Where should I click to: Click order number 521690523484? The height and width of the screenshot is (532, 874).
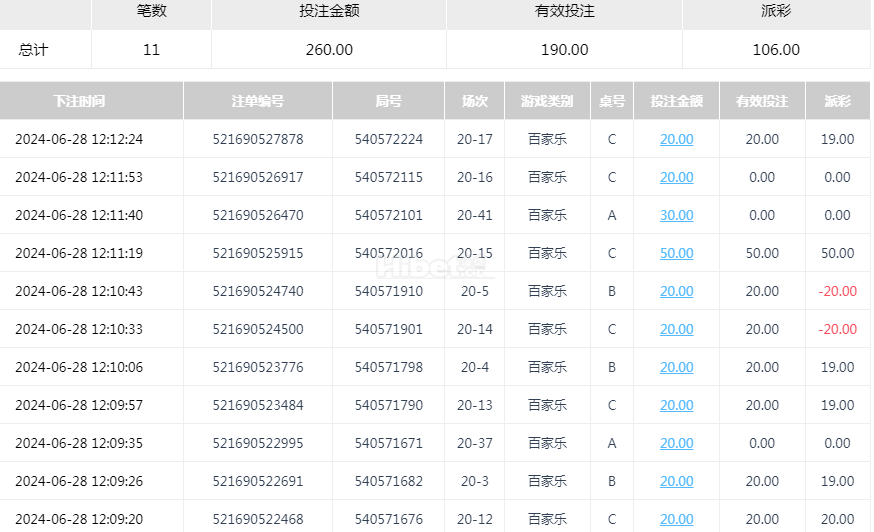tap(258, 405)
